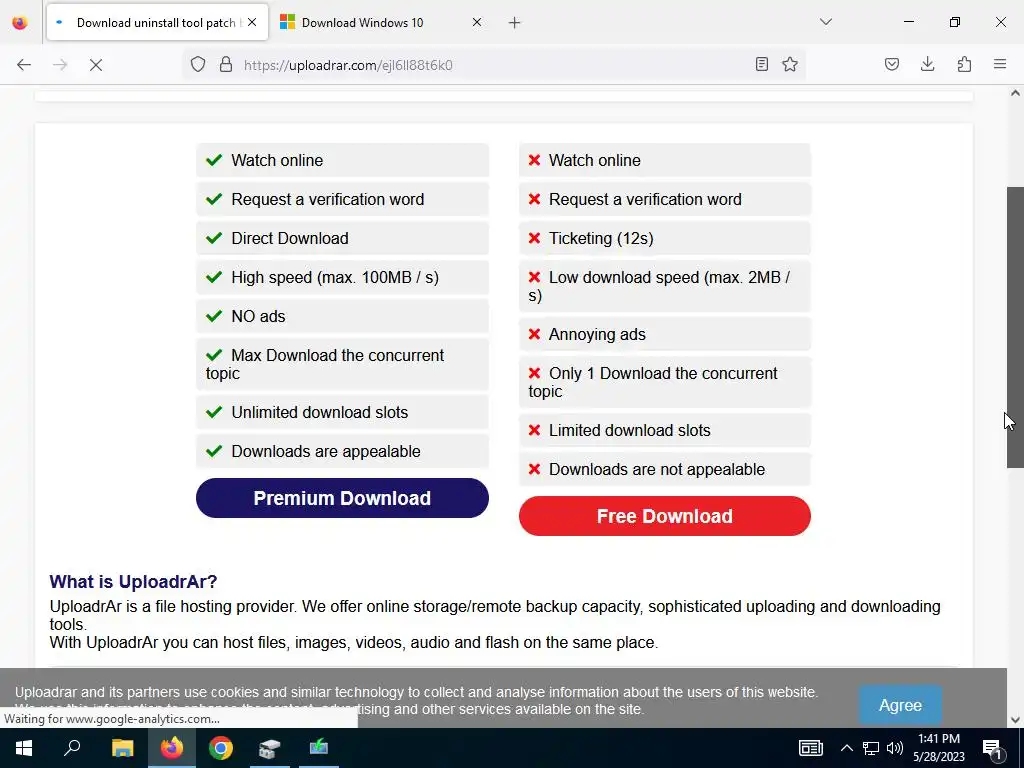Click the vertical scrollbar thumb

[1015, 327]
